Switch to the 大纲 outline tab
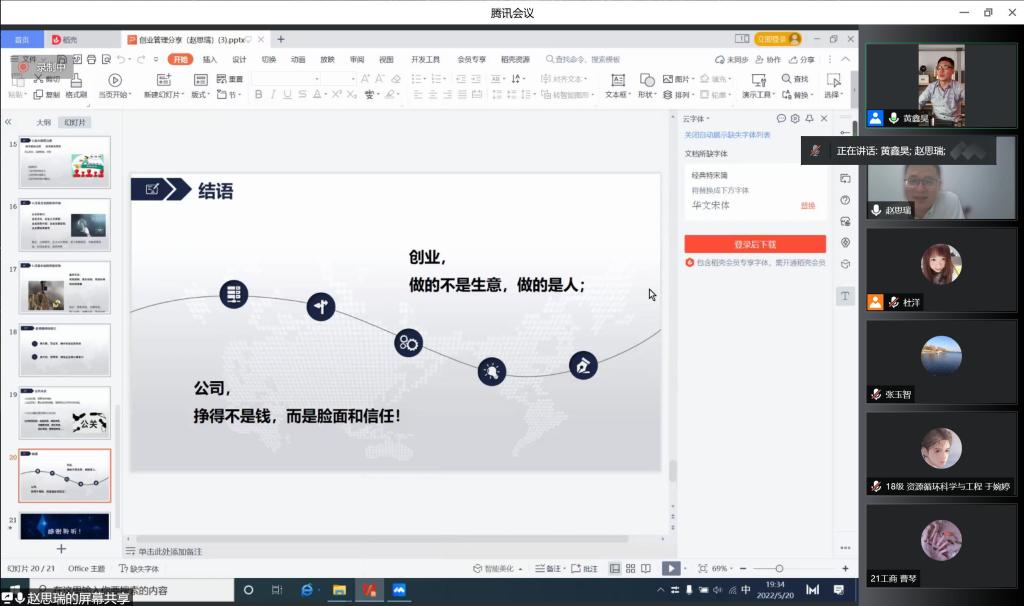The width and height of the screenshot is (1024, 606). [44, 122]
